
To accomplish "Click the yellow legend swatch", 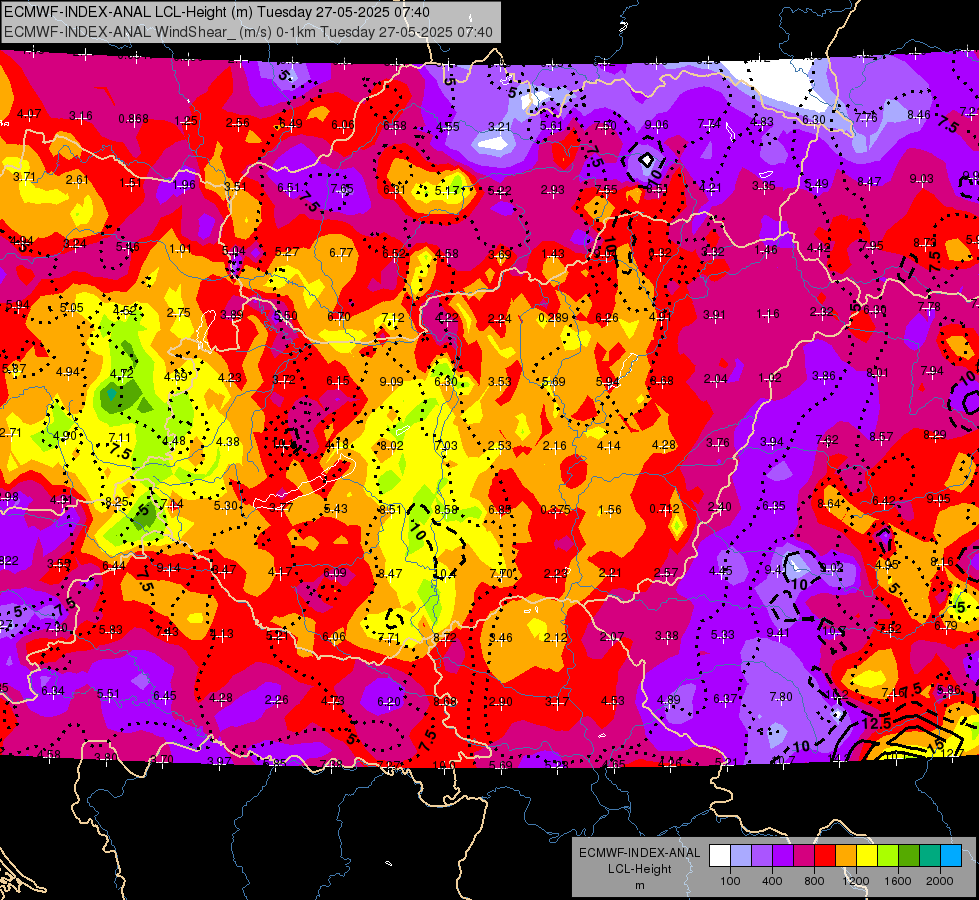I will [867, 856].
